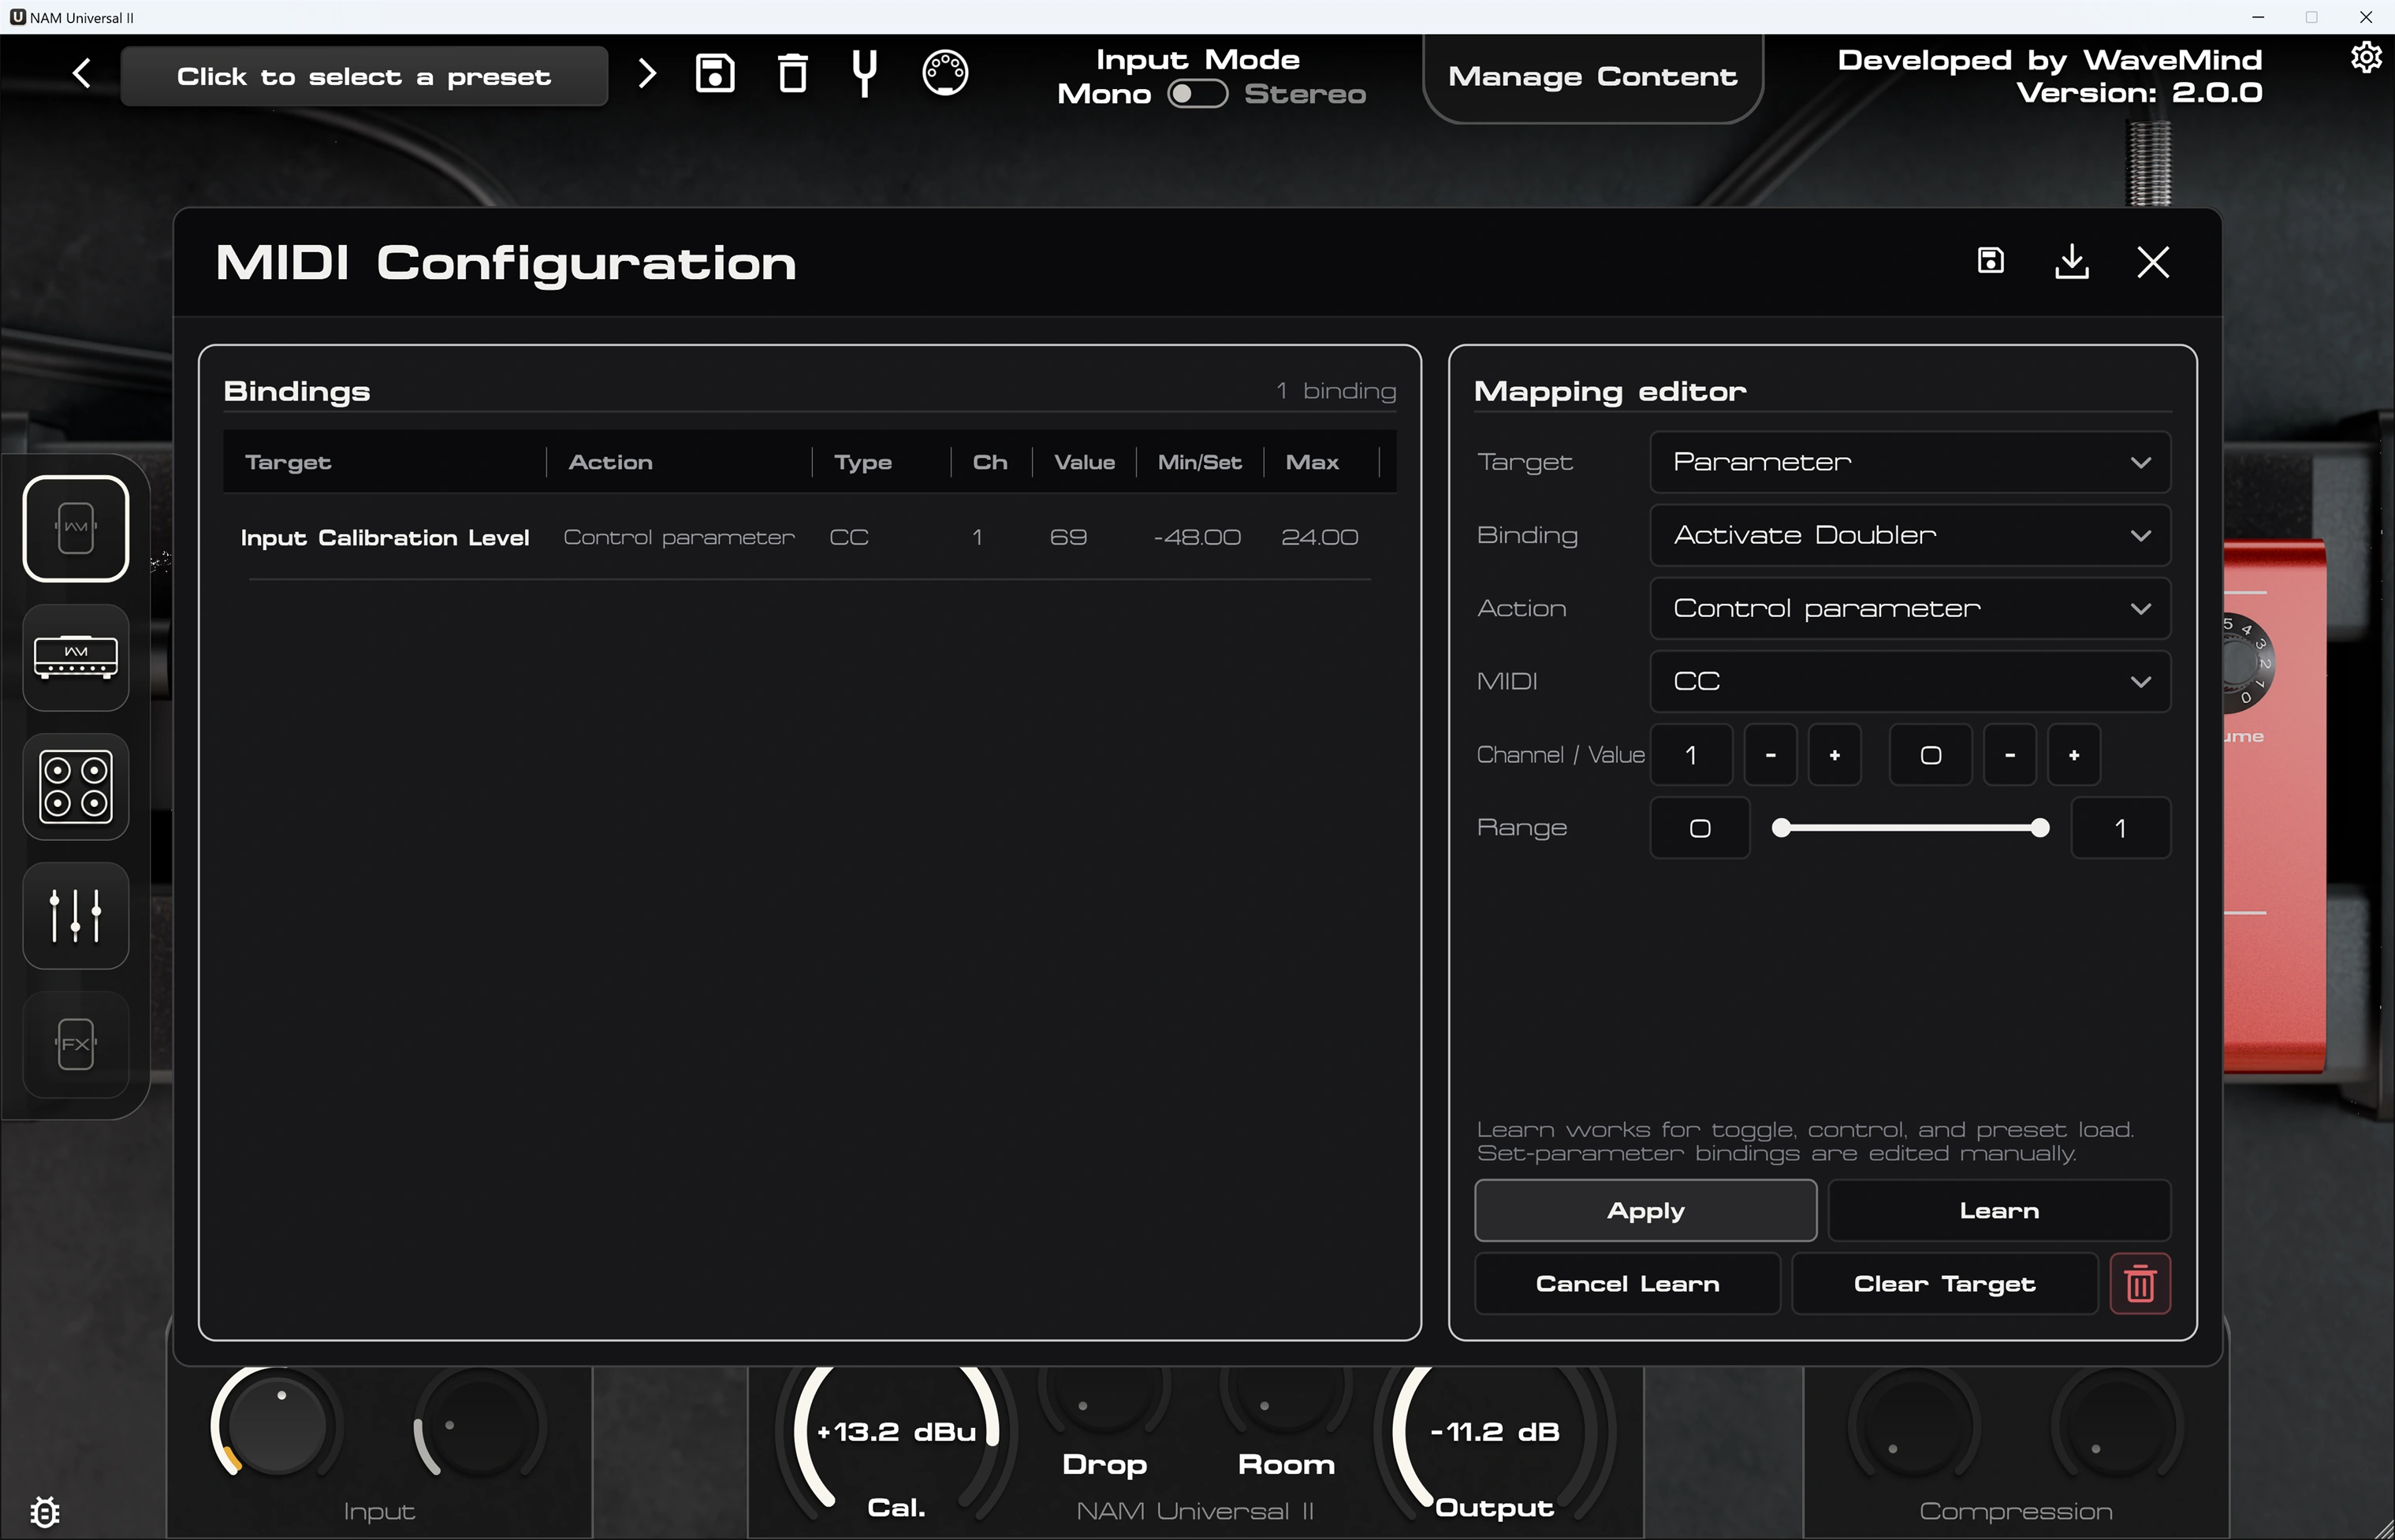Decrease the MIDI value number
Screen dimensions: 2395x1540
(2010, 755)
